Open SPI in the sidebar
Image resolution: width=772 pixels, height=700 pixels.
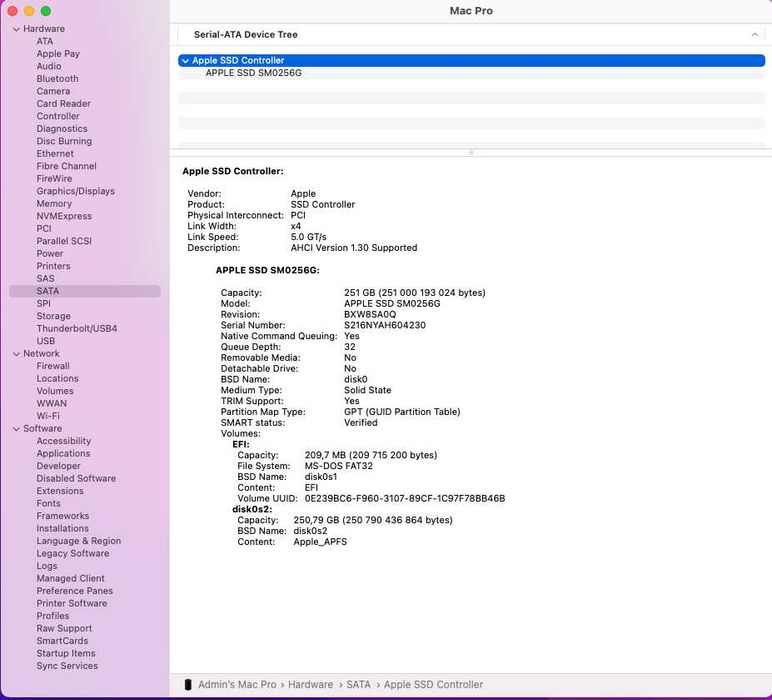point(43,304)
